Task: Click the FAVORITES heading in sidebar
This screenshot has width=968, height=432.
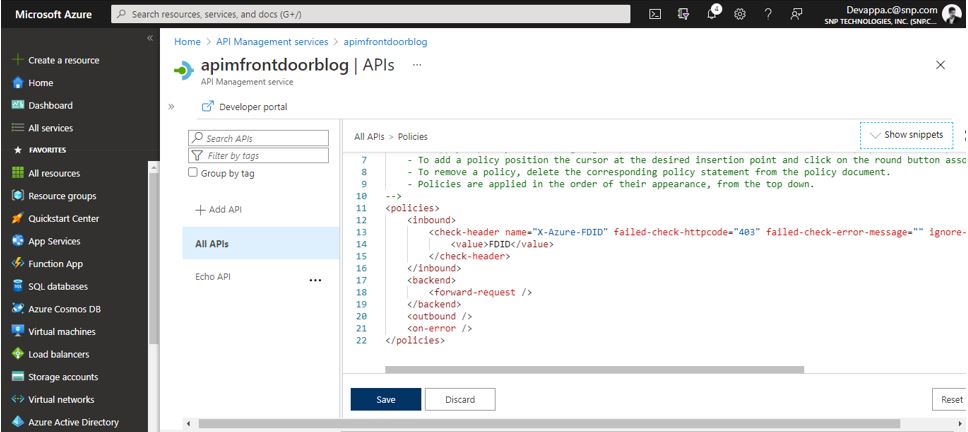Action: [x=47, y=150]
